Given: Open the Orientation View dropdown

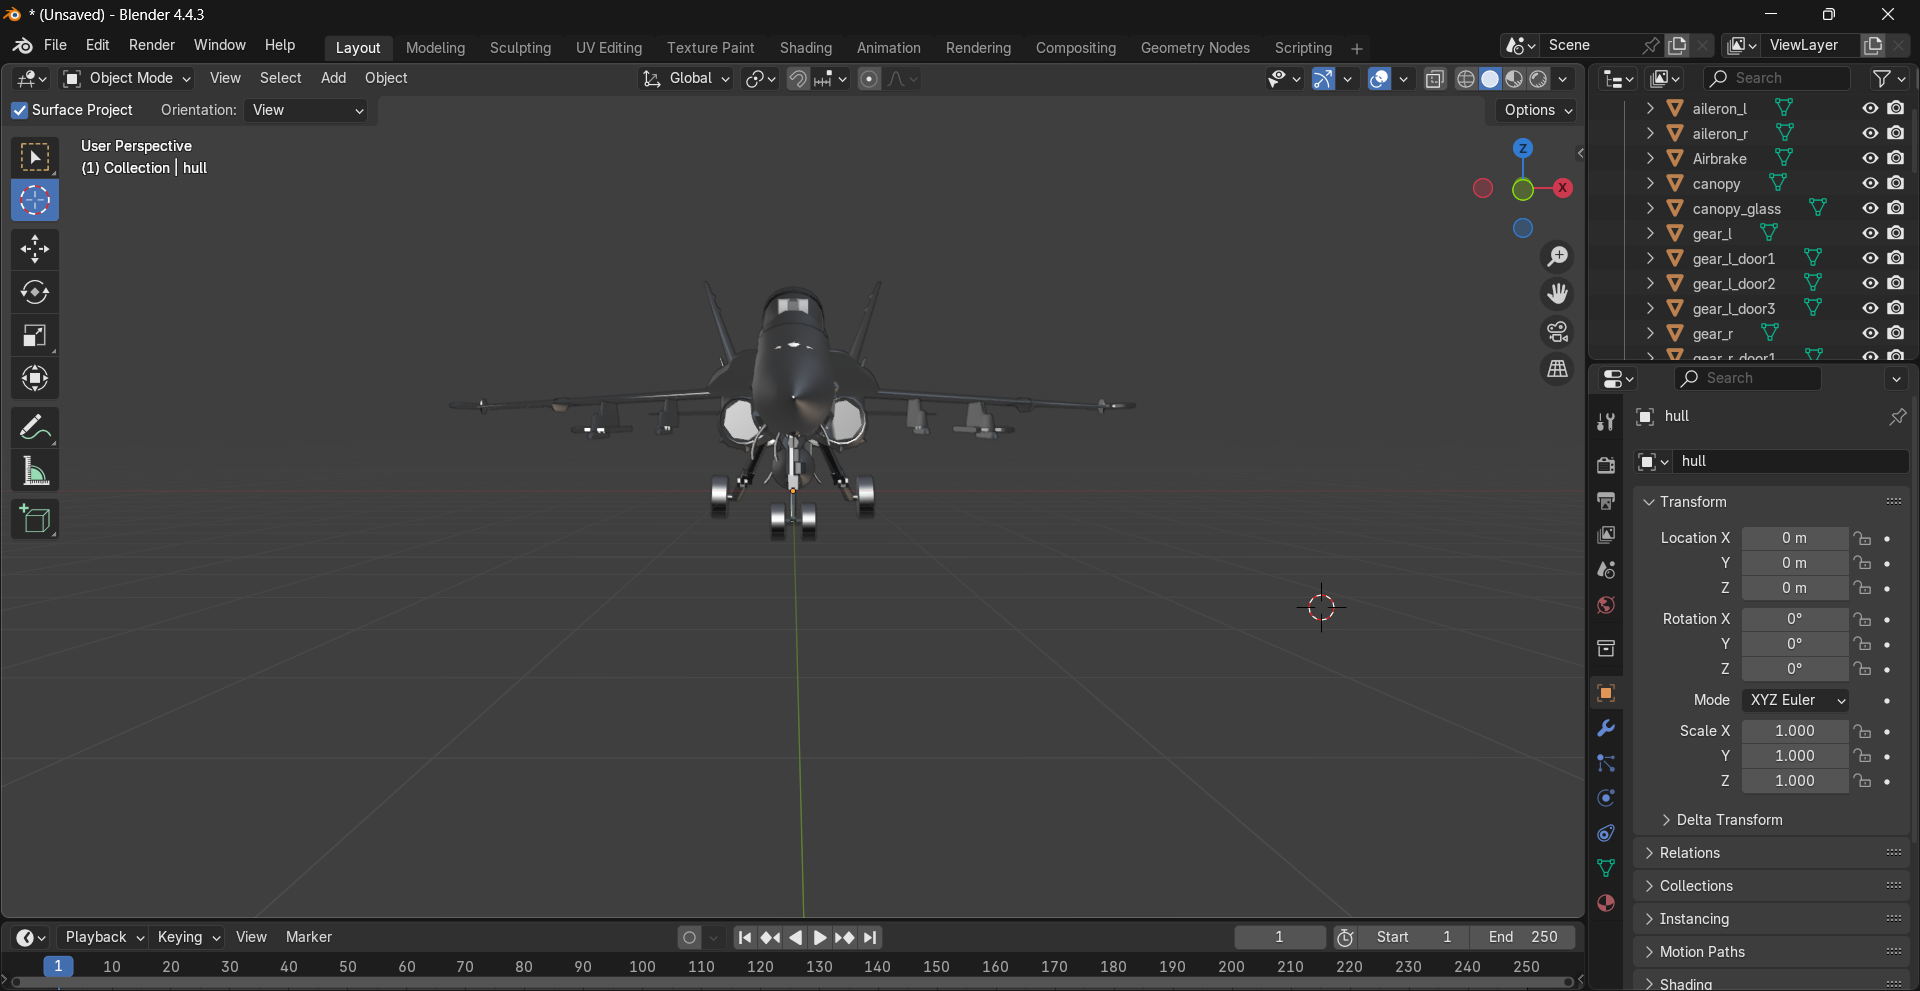Looking at the screenshot, I should [x=307, y=110].
